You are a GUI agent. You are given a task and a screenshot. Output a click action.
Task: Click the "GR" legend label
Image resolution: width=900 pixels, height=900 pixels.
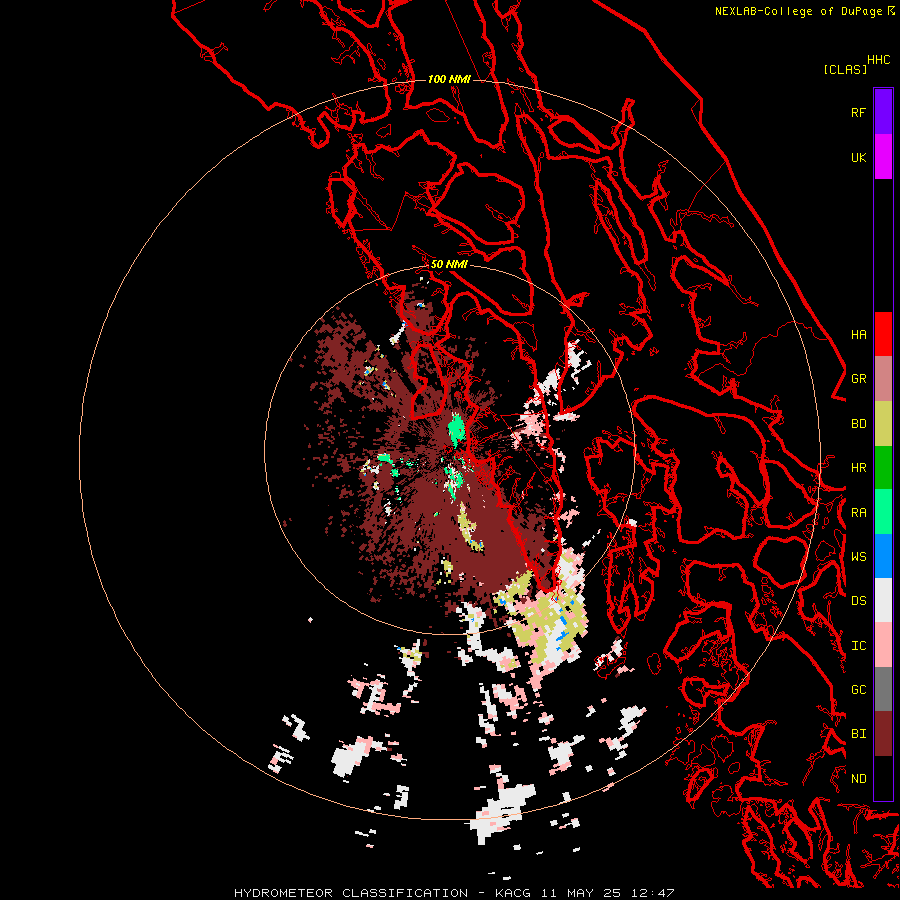pos(859,379)
